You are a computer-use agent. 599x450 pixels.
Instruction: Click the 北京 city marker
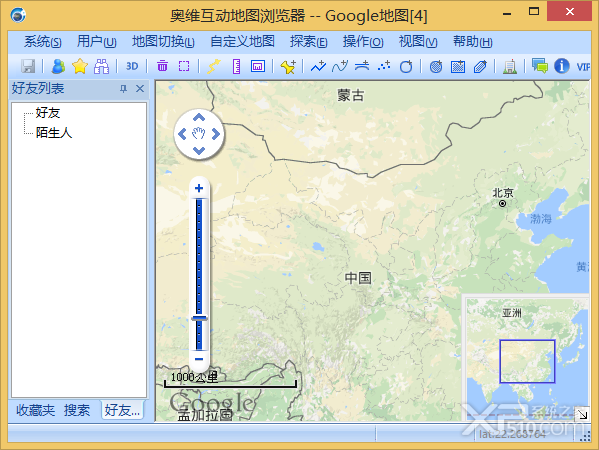(502, 204)
